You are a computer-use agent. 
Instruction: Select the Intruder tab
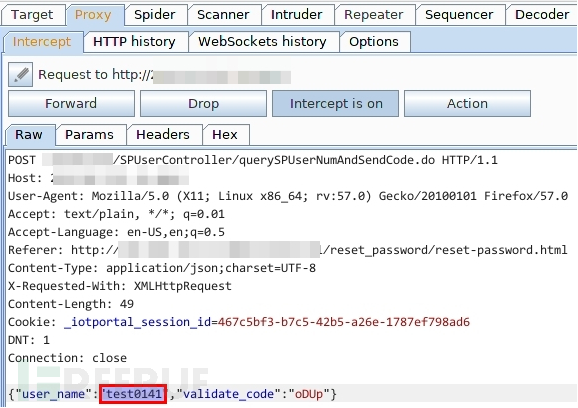(297, 15)
